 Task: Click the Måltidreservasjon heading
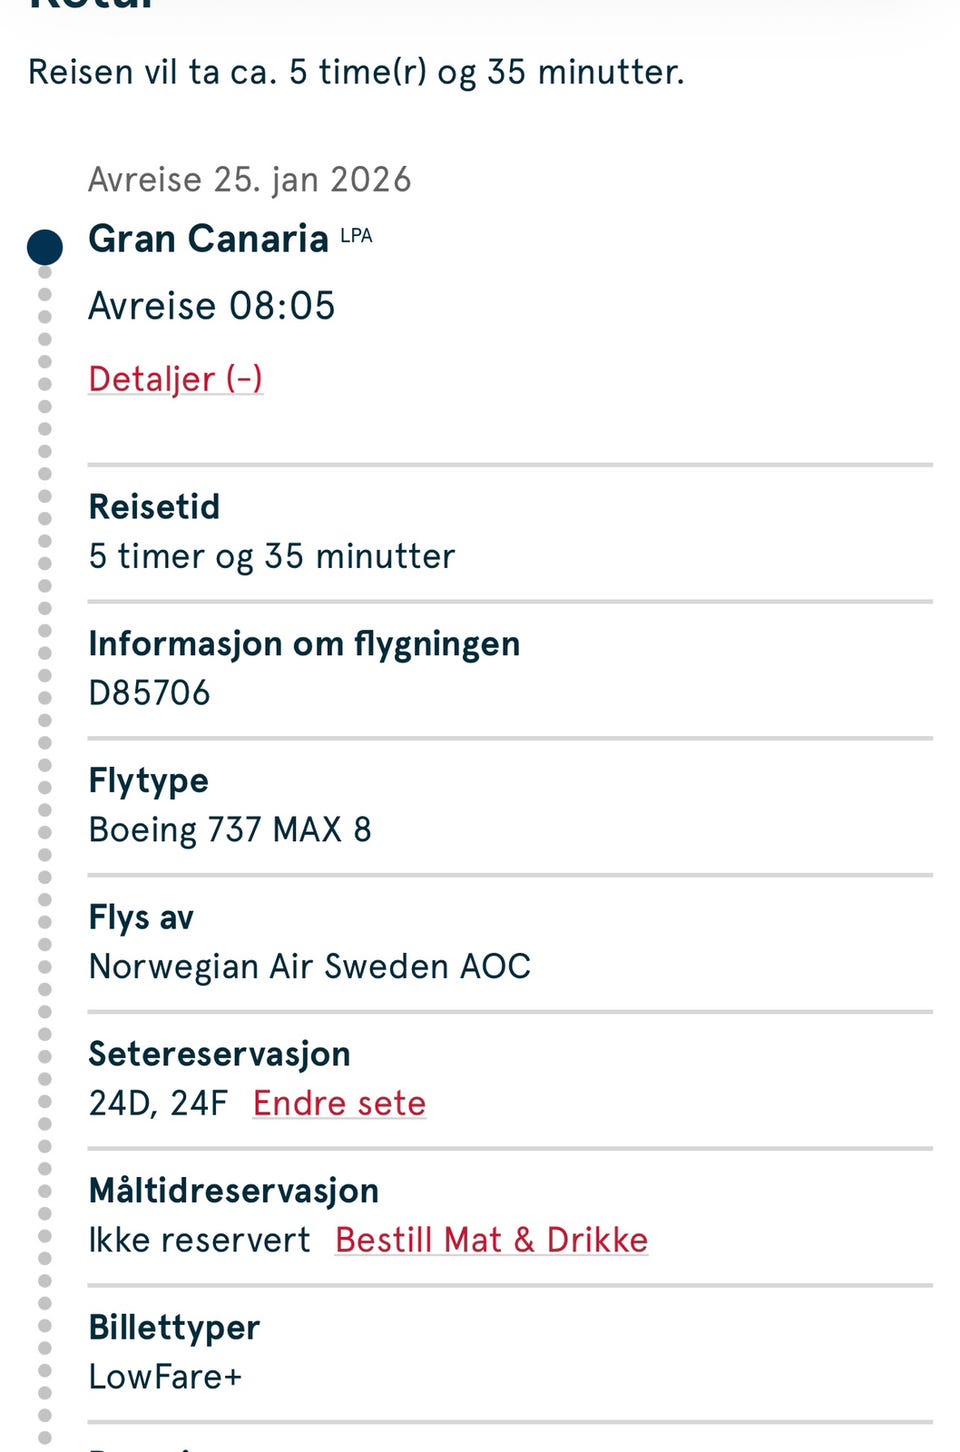pos(233,1191)
